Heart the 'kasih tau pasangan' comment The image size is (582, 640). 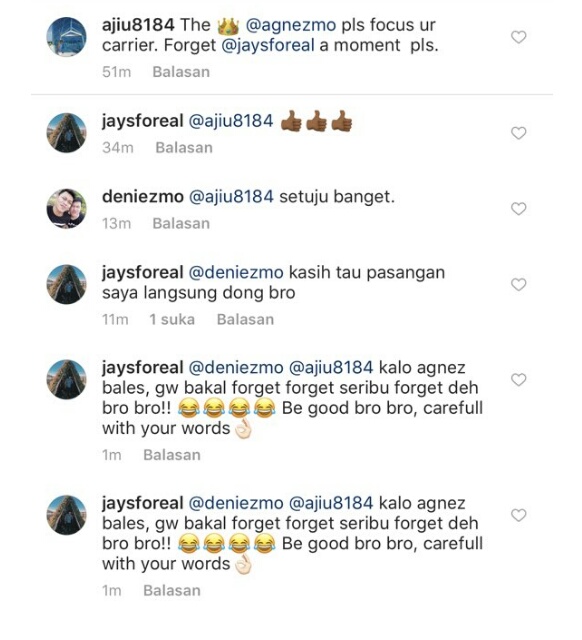(x=519, y=284)
